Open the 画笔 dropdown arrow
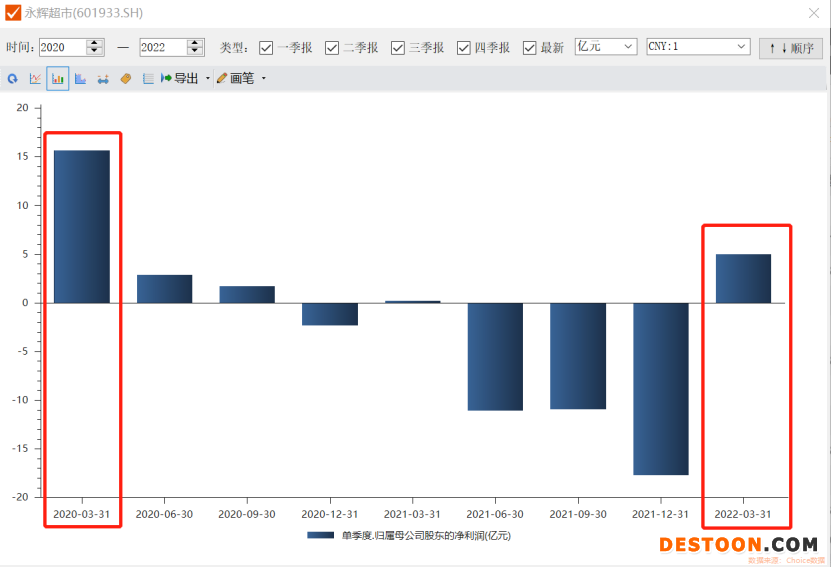Screen dimensions: 831x567 [263, 78]
